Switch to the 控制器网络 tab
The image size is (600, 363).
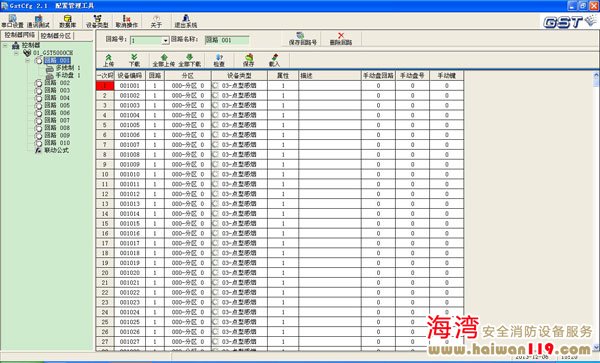[x=19, y=36]
